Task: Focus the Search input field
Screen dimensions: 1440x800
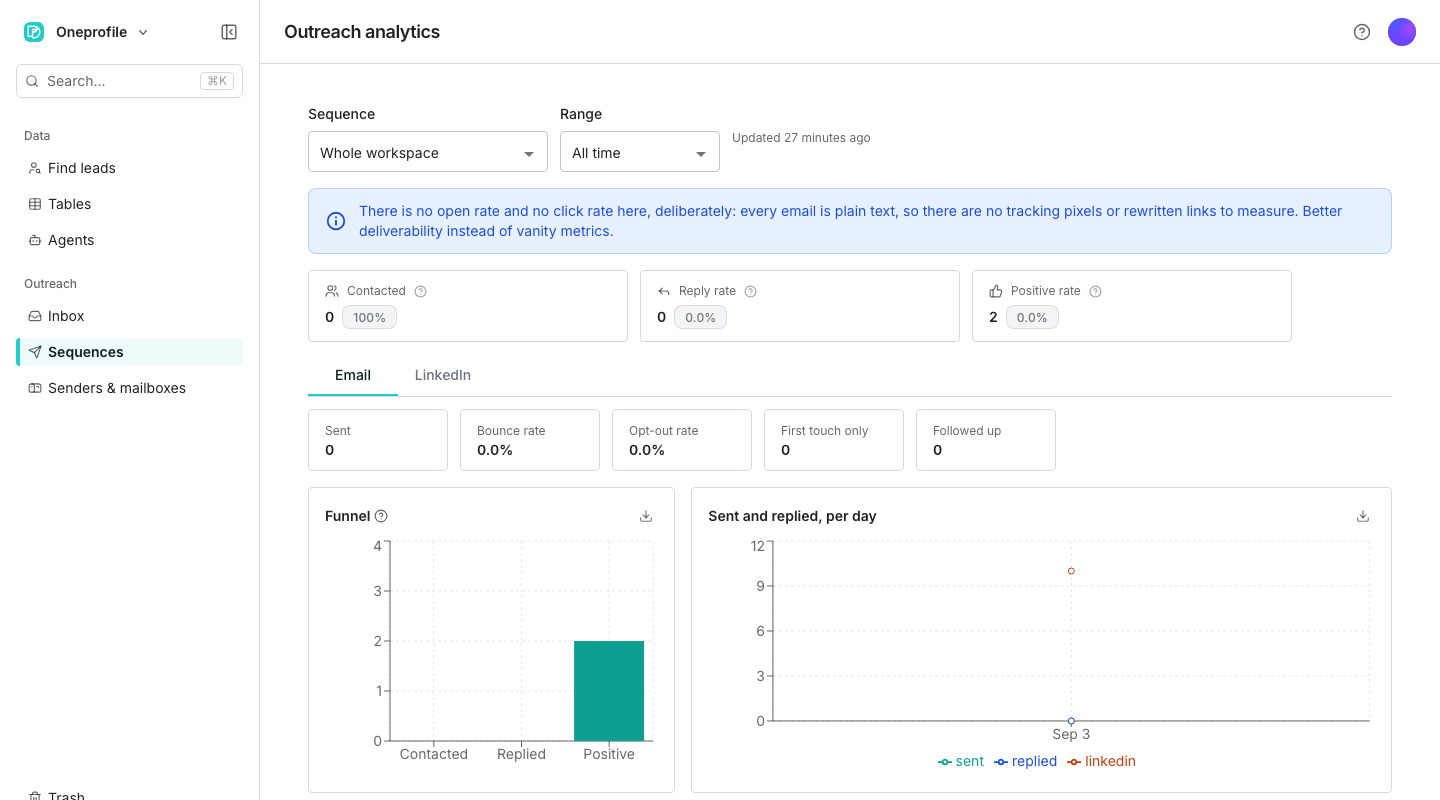Action: 129,81
